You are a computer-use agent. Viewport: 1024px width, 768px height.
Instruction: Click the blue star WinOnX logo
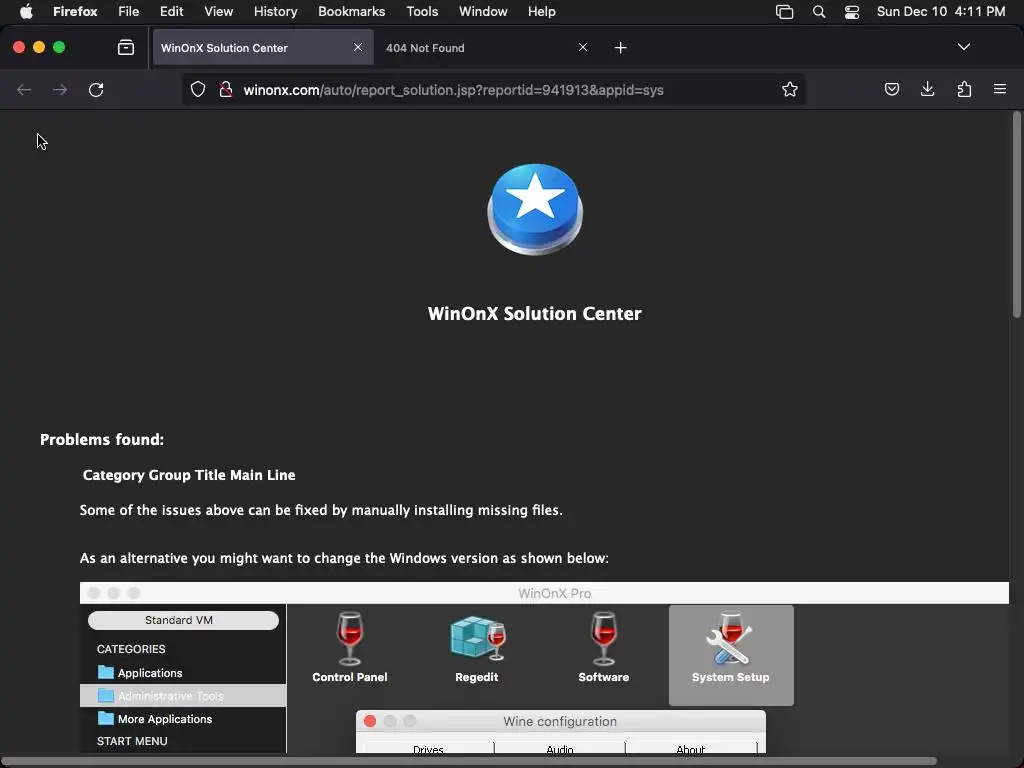coord(535,209)
